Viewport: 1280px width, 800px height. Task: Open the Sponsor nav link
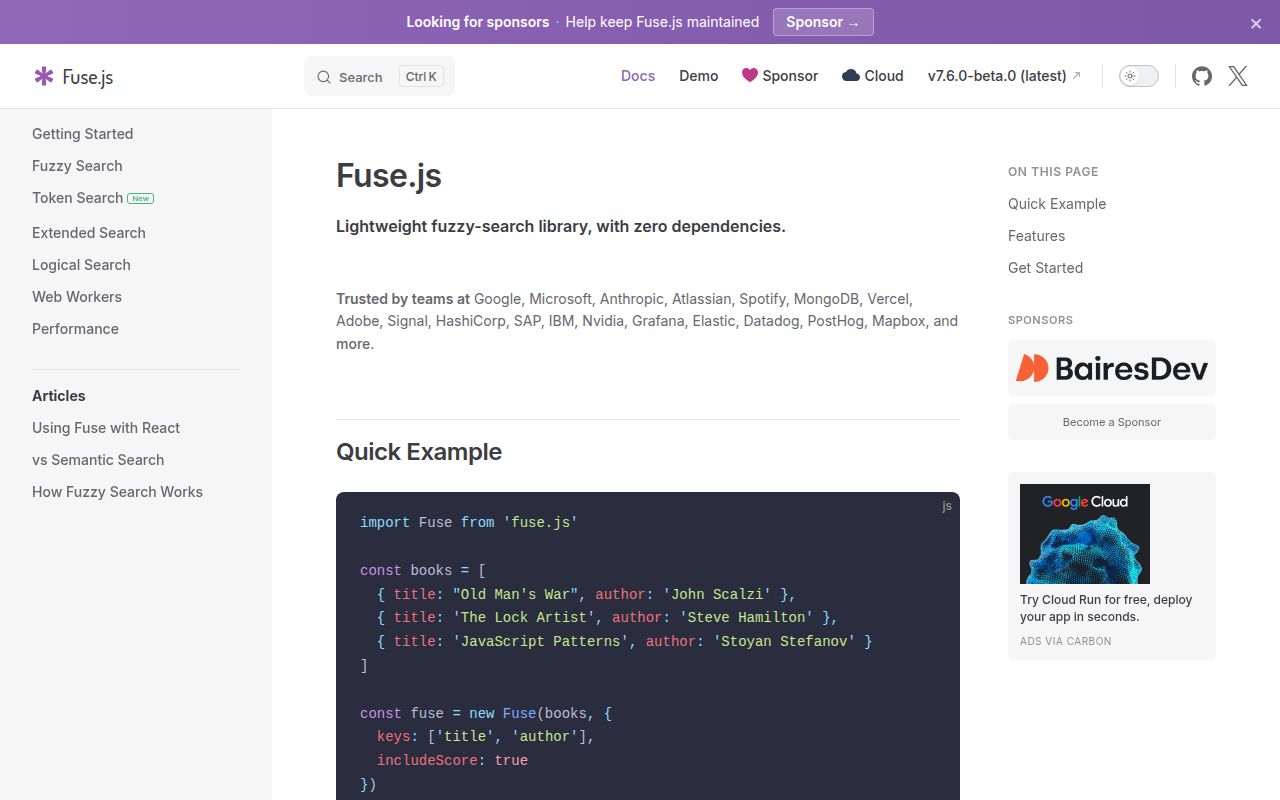[780, 76]
